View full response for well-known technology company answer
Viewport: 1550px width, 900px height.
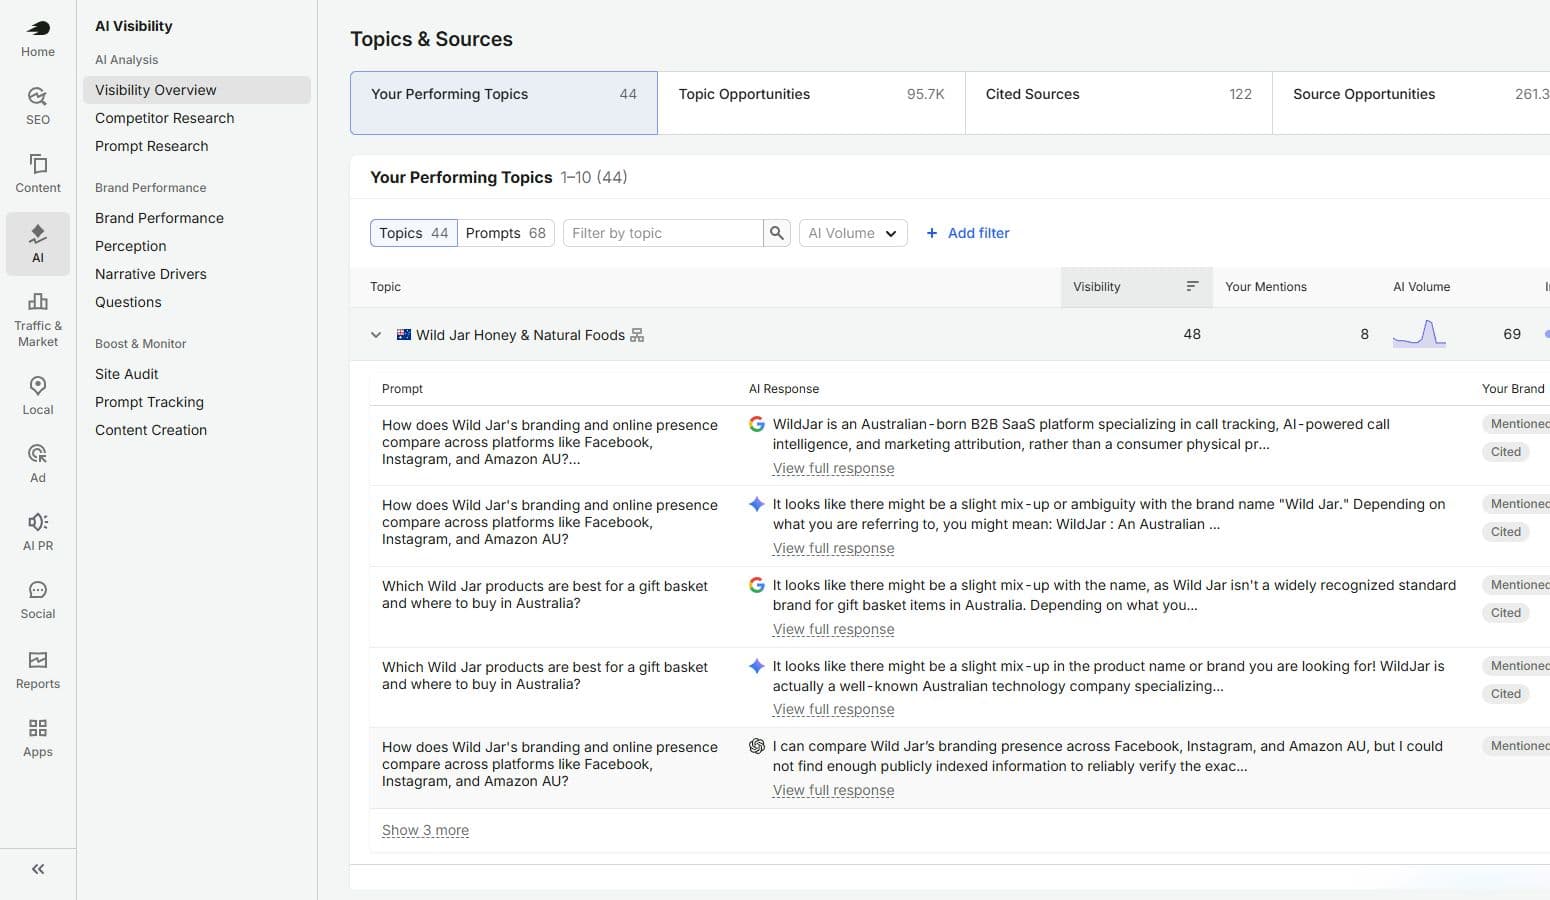pos(834,709)
